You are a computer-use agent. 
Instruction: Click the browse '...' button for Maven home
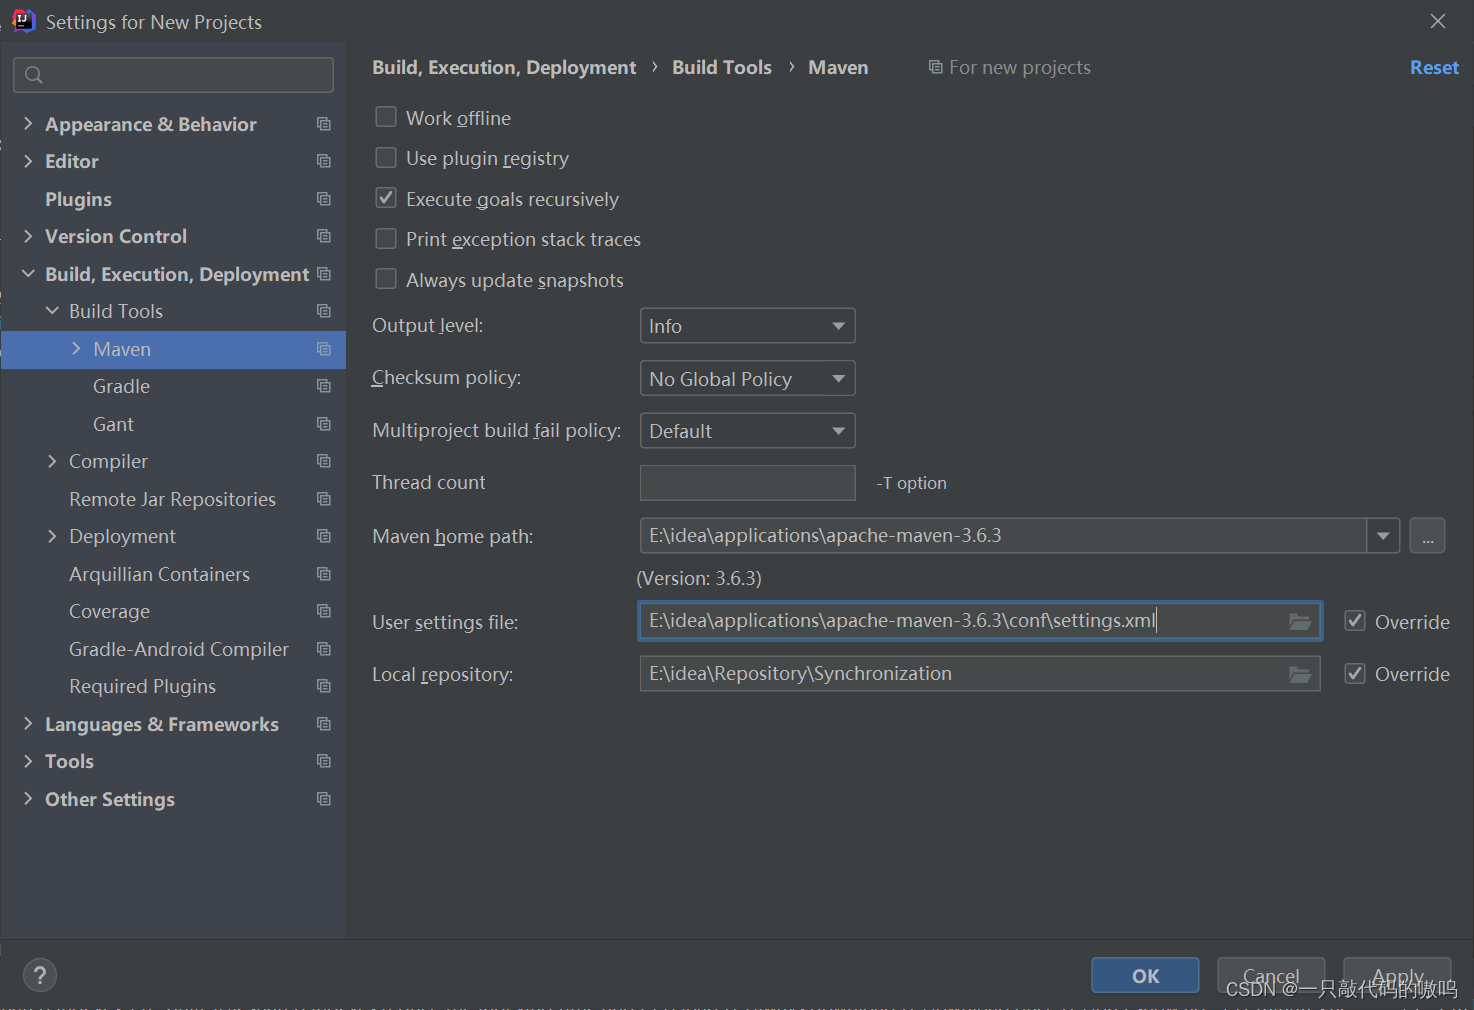(x=1427, y=536)
